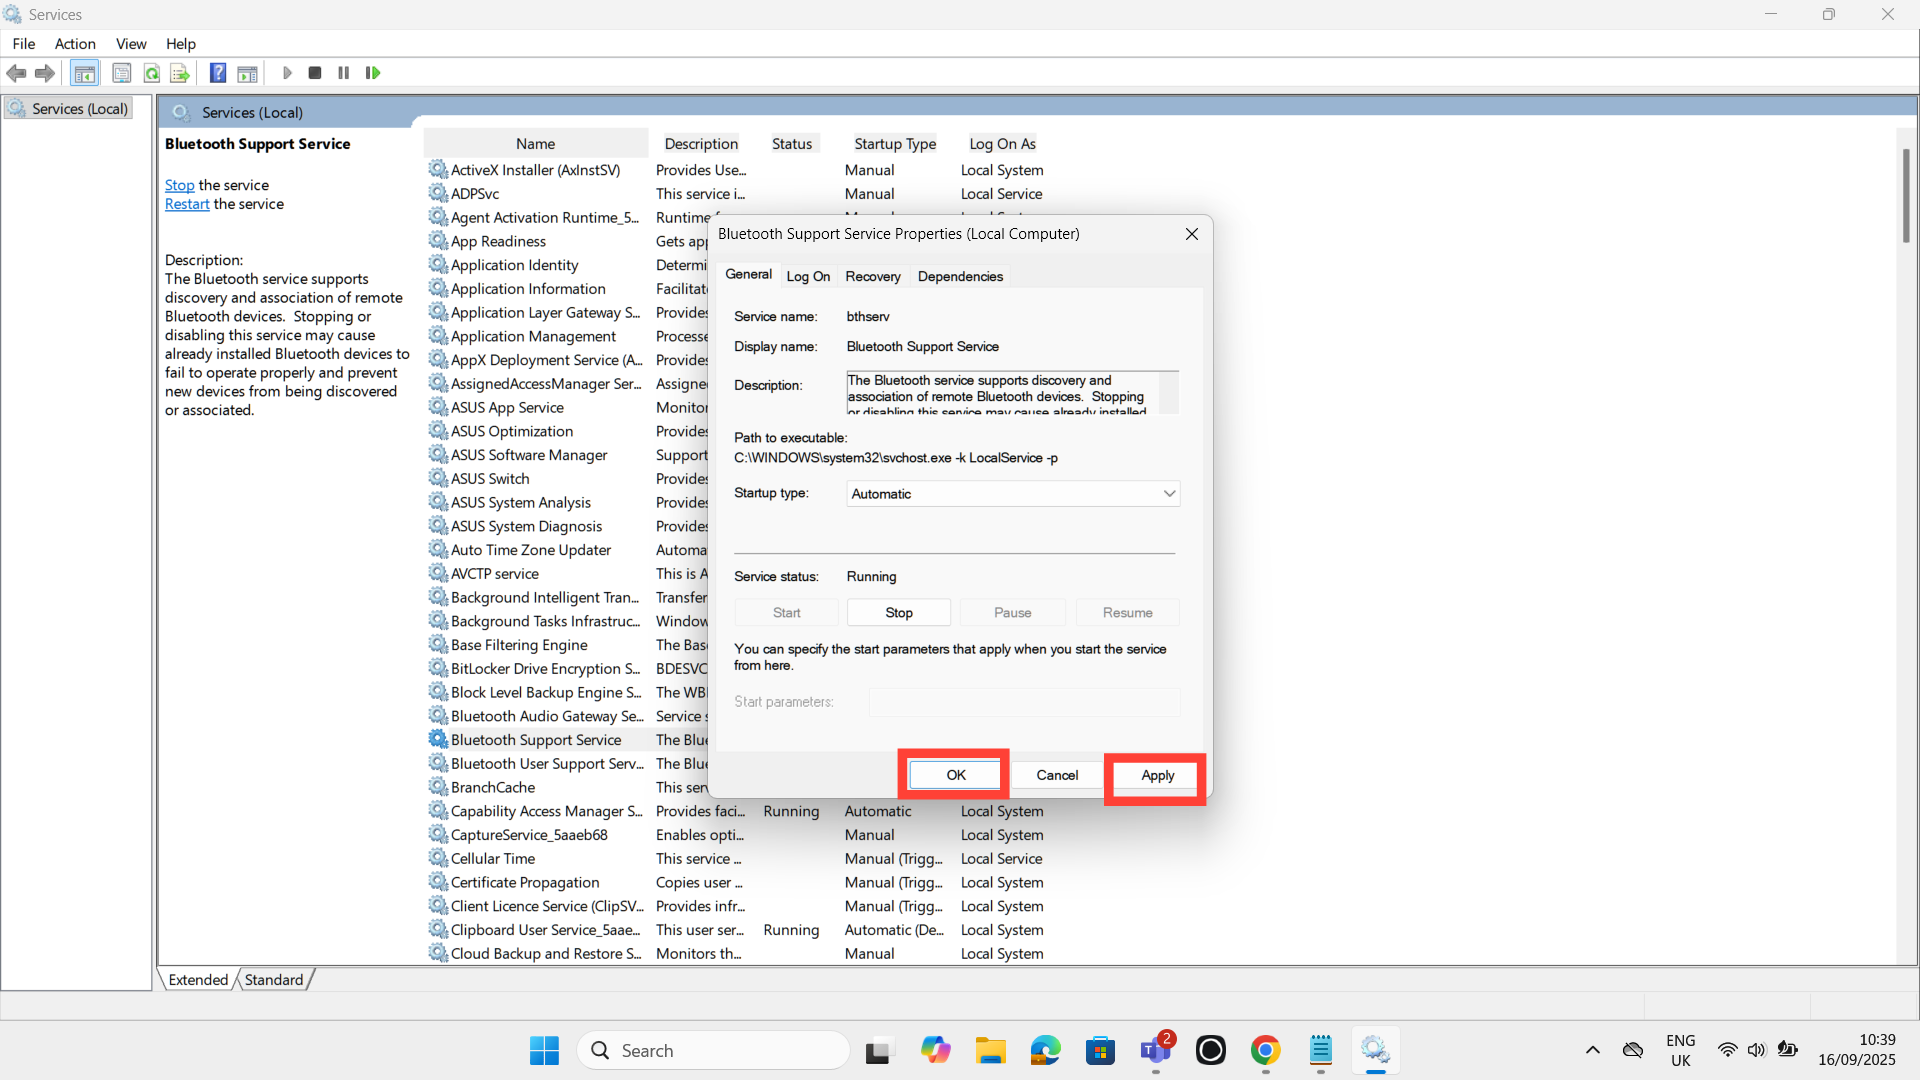Click the Restart Service toolbar icon

click(373, 73)
